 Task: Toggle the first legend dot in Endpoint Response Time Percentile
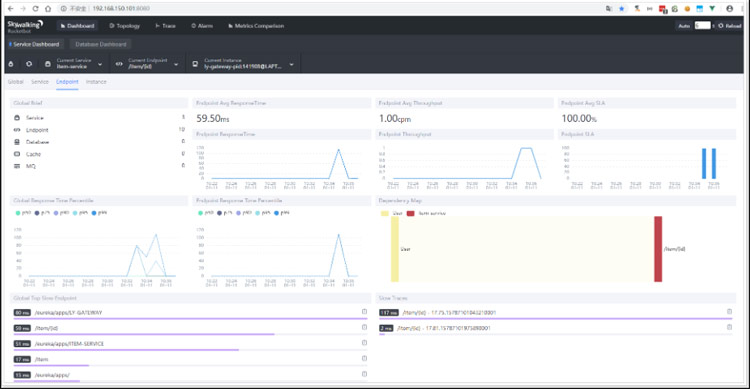click(x=200, y=213)
